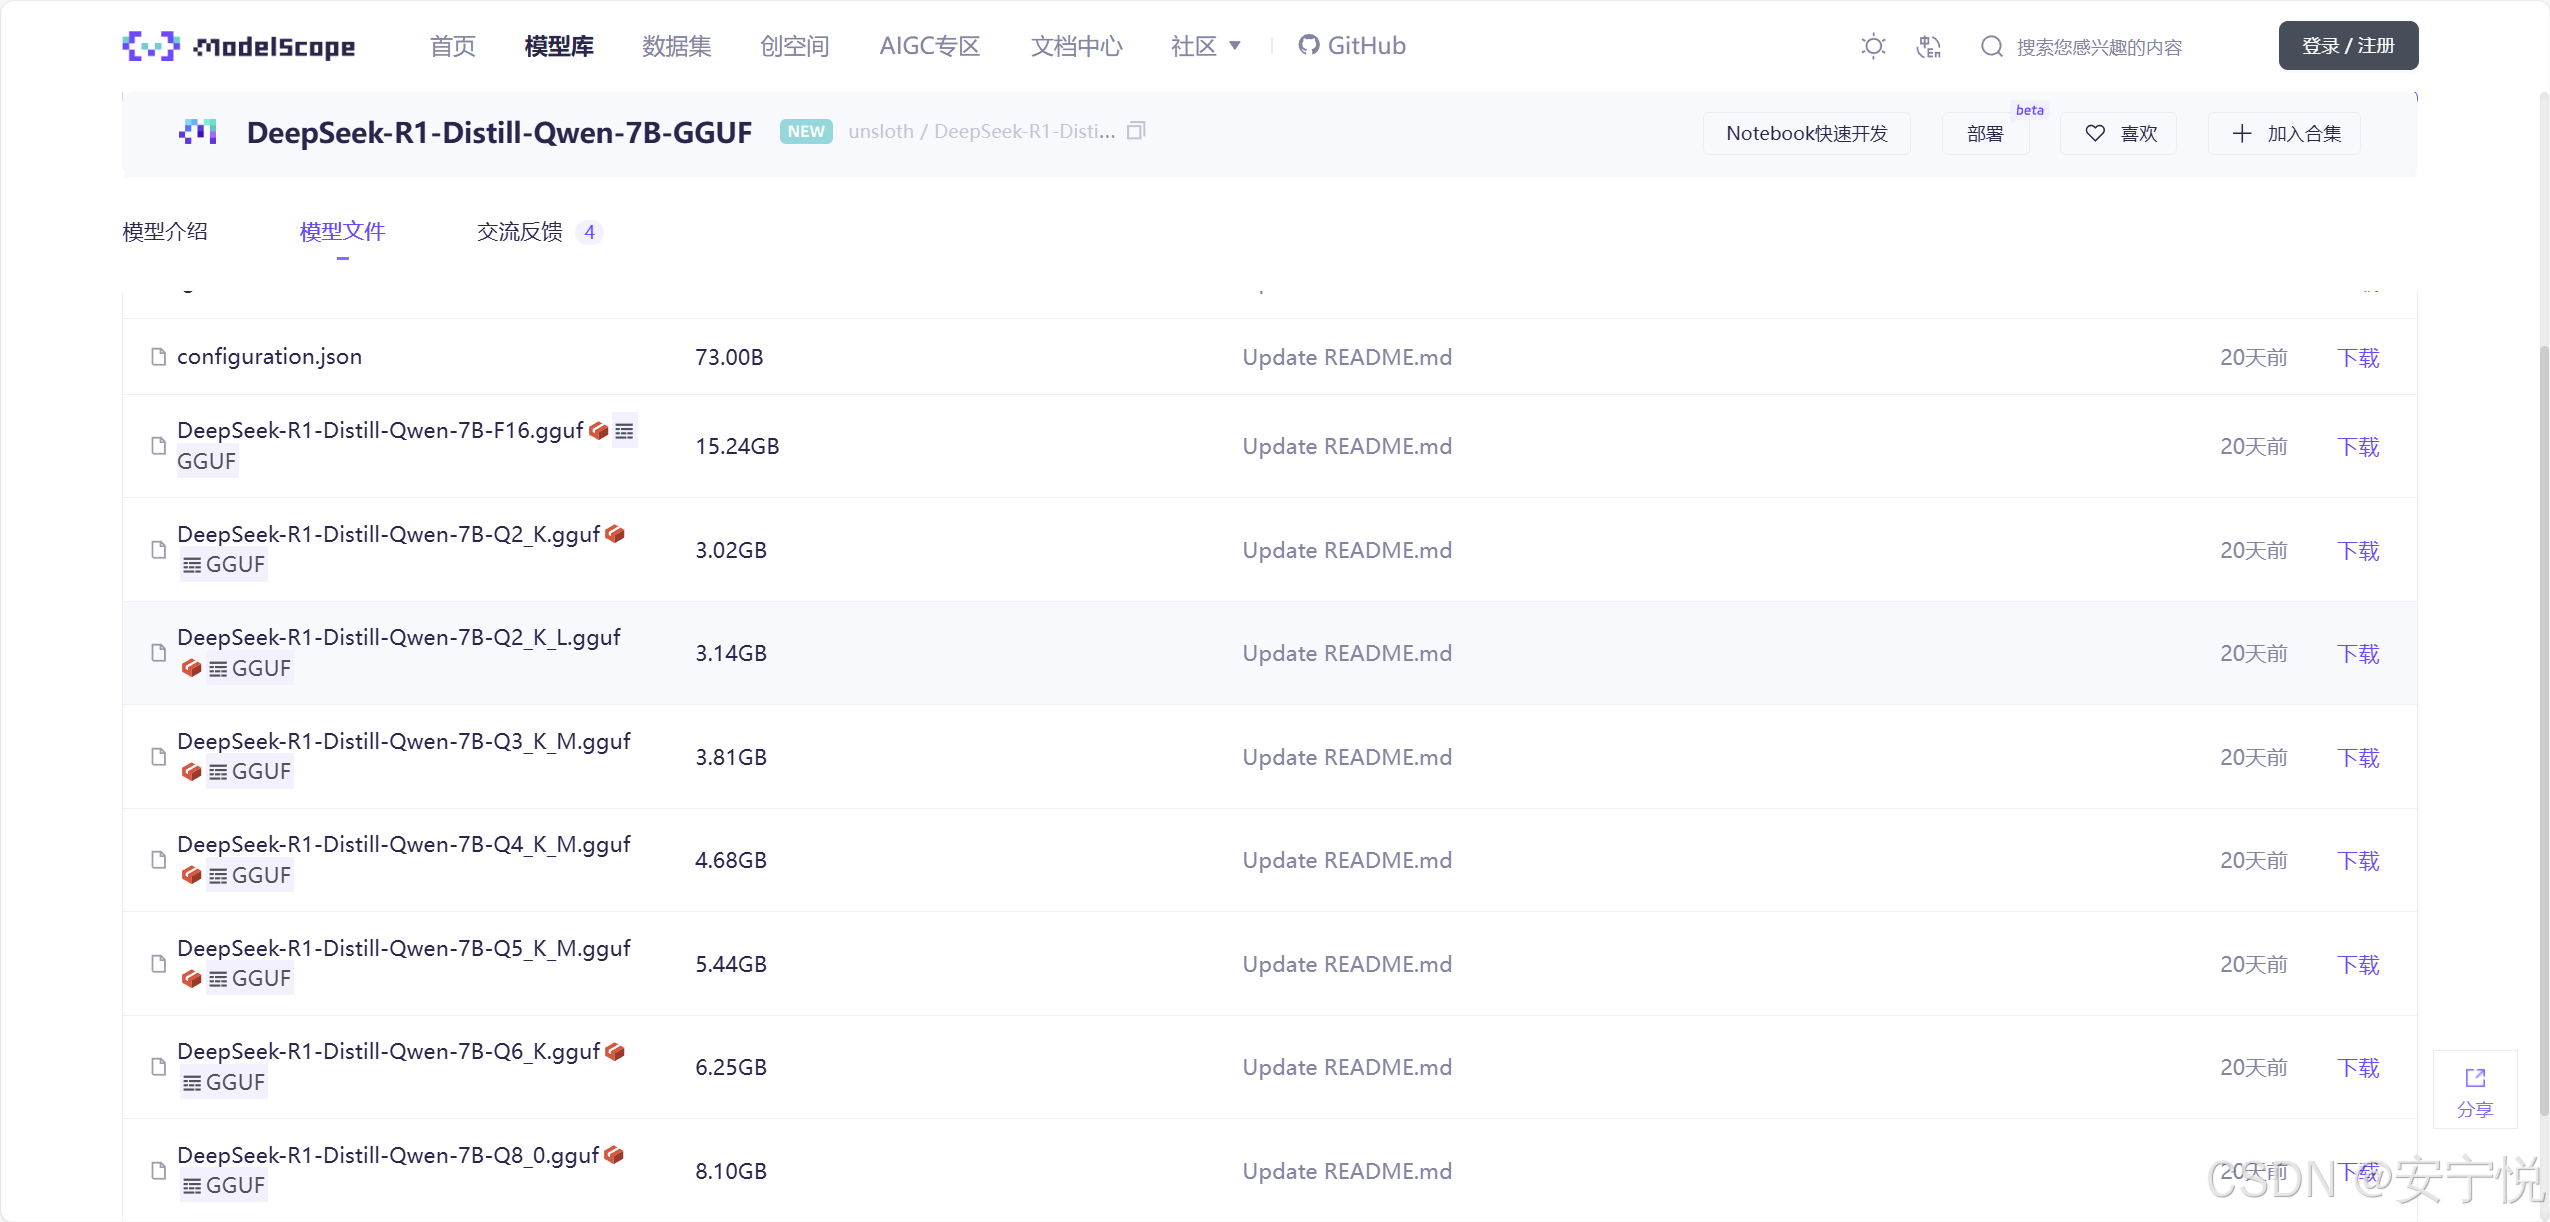Click the 登录 / 注册 button

(x=2347, y=46)
